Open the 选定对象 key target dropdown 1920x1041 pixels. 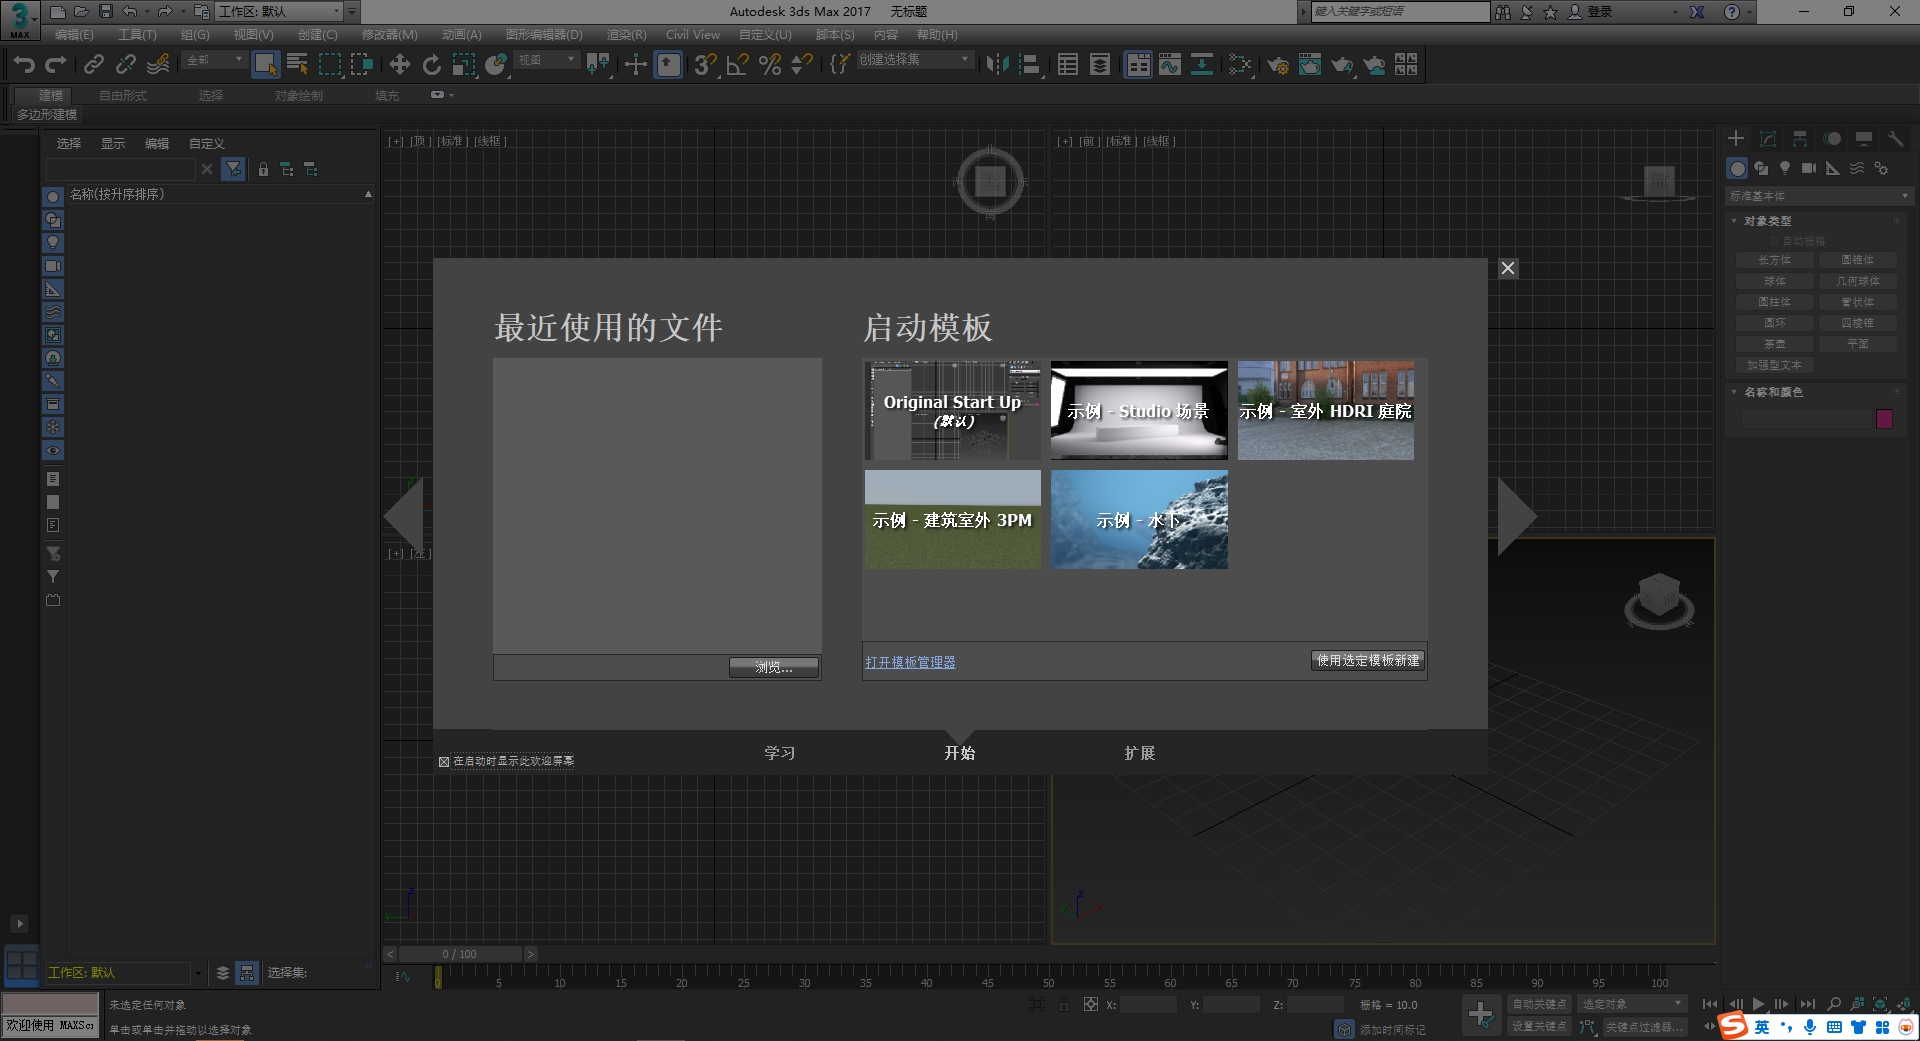pyautogui.click(x=1632, y=1004)
